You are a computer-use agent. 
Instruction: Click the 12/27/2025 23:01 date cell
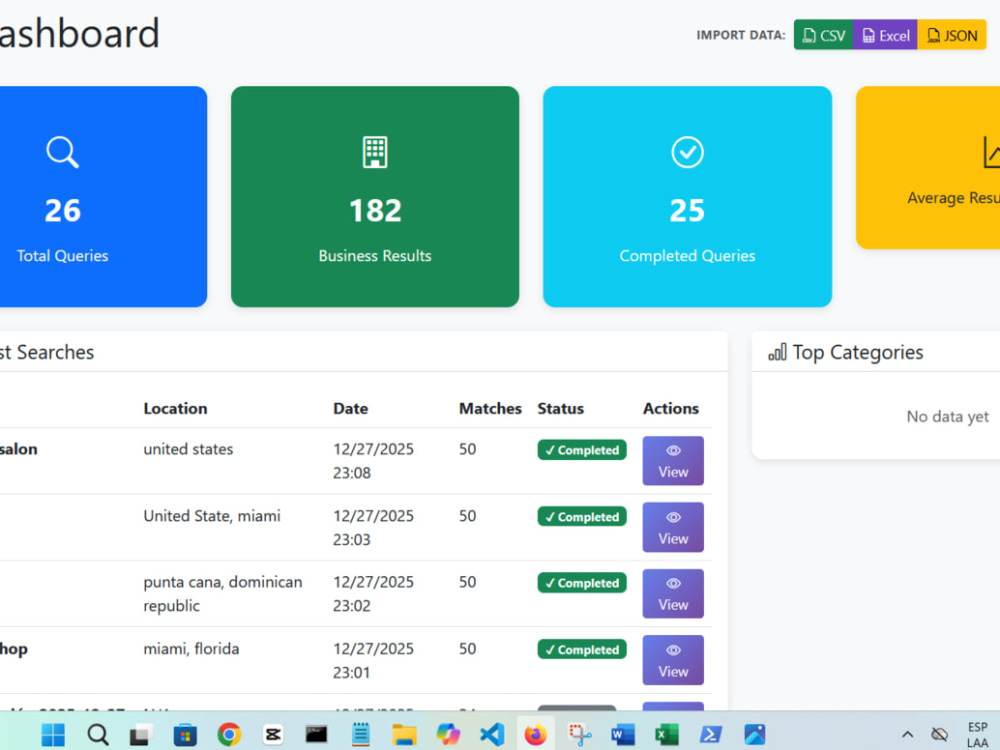pos(373,660)
